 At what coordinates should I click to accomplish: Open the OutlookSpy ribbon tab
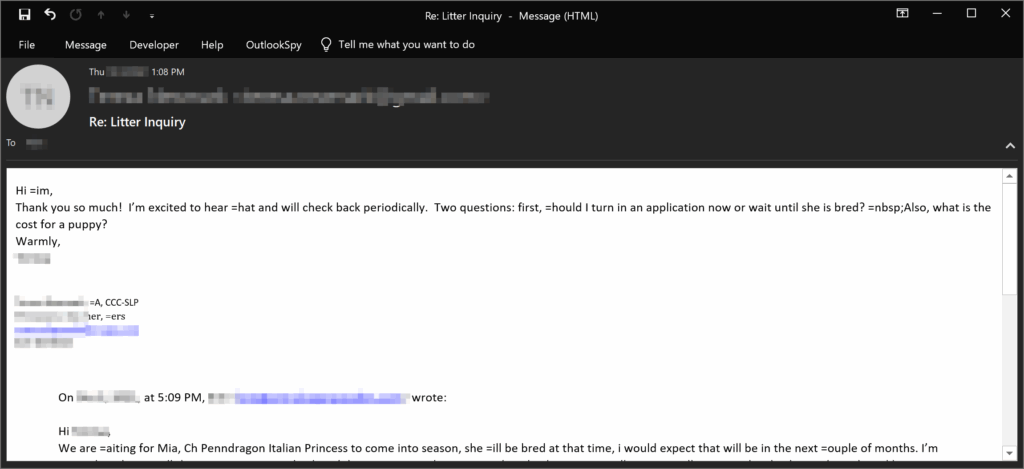pyautogui.click(x=271, y=45)
